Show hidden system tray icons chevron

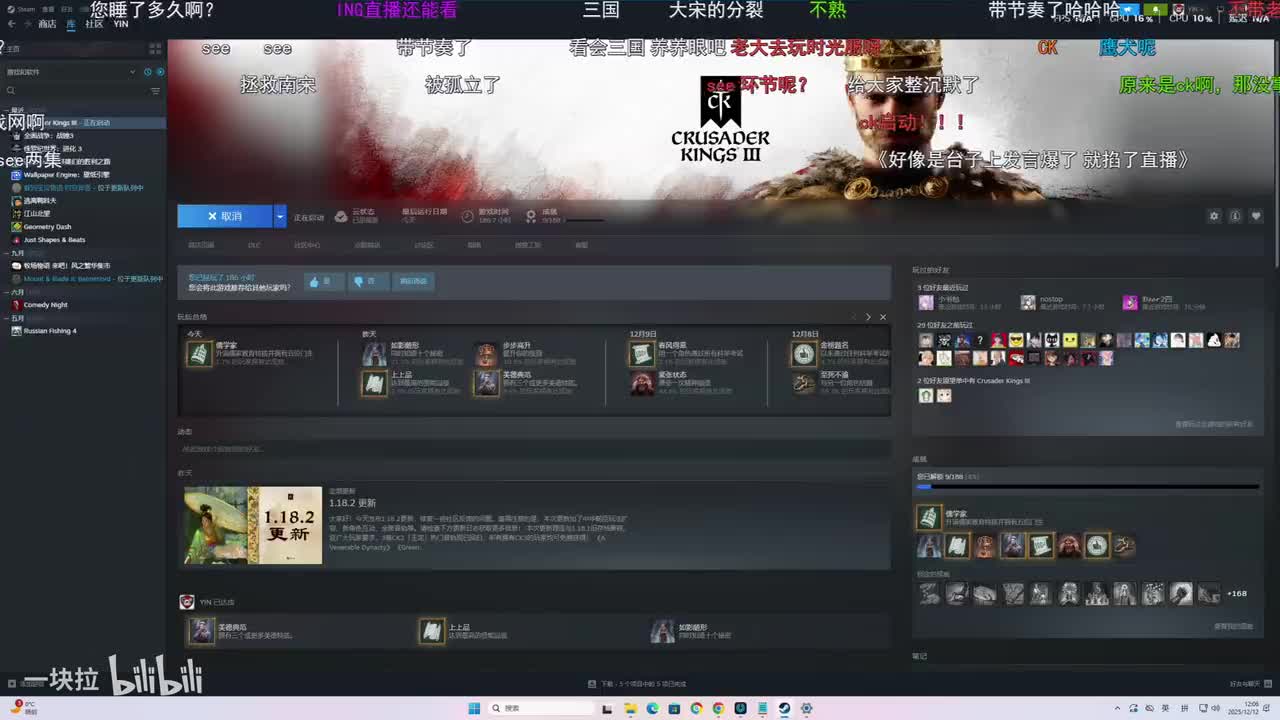coord(1118,709)
